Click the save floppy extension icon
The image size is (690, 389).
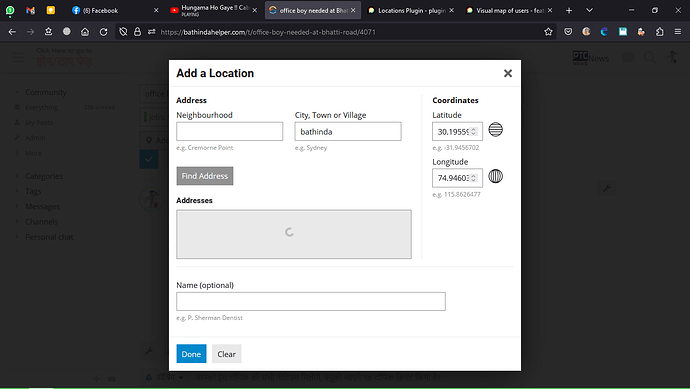[623, 32]
